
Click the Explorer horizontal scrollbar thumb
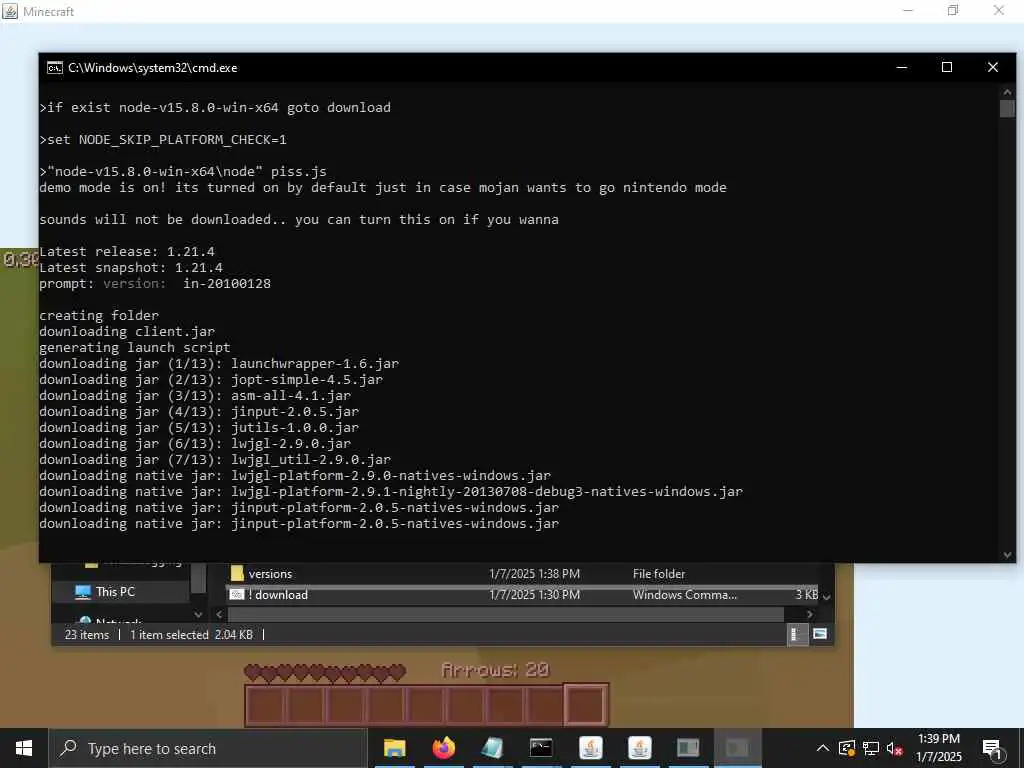[506, 614]
